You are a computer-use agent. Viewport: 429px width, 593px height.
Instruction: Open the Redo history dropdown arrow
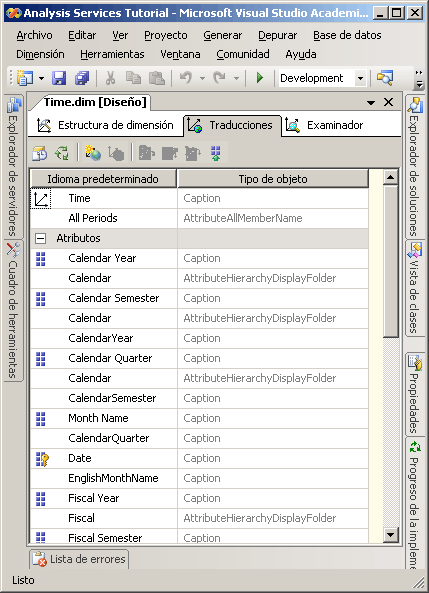[236, 79]
